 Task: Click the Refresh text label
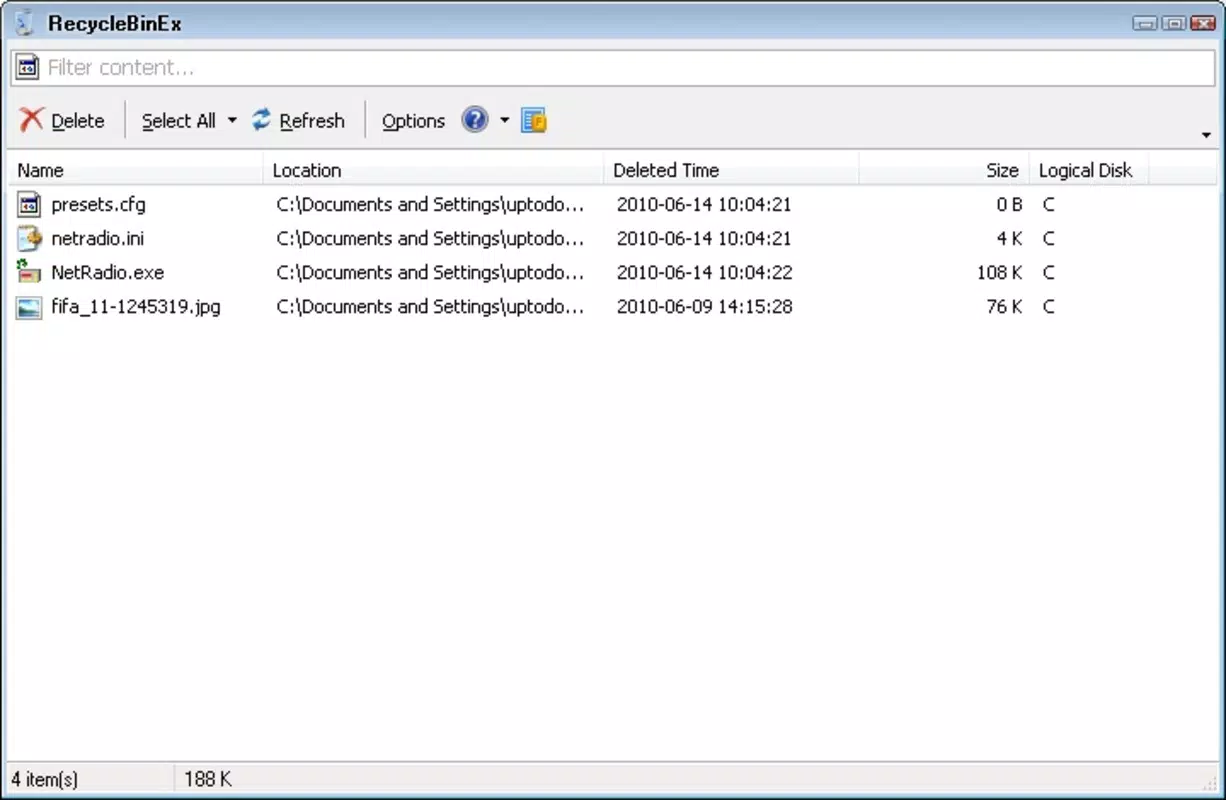coord(312,121)
